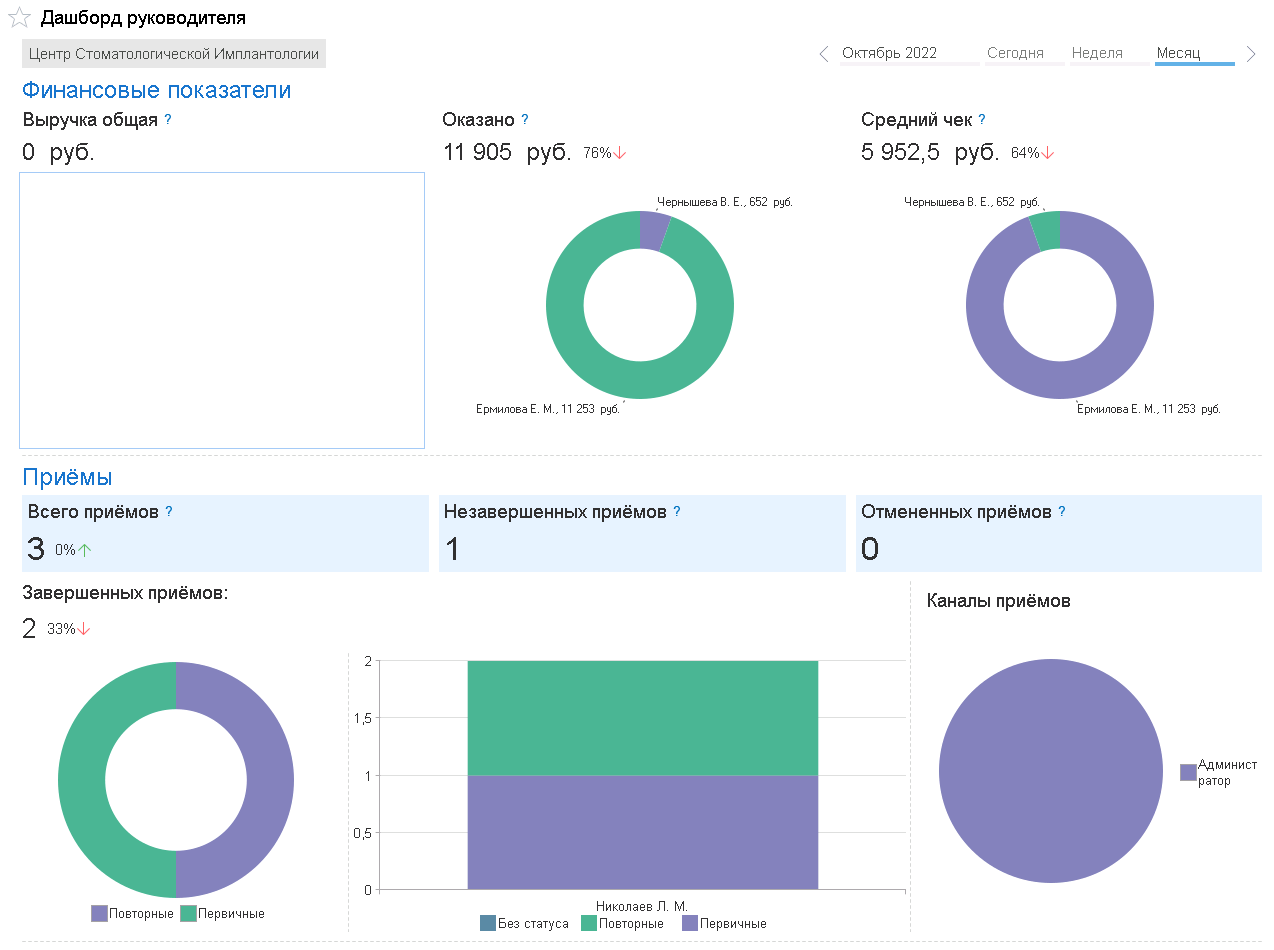Open help tooltip next to Всего приёмов

click(169, 511)
